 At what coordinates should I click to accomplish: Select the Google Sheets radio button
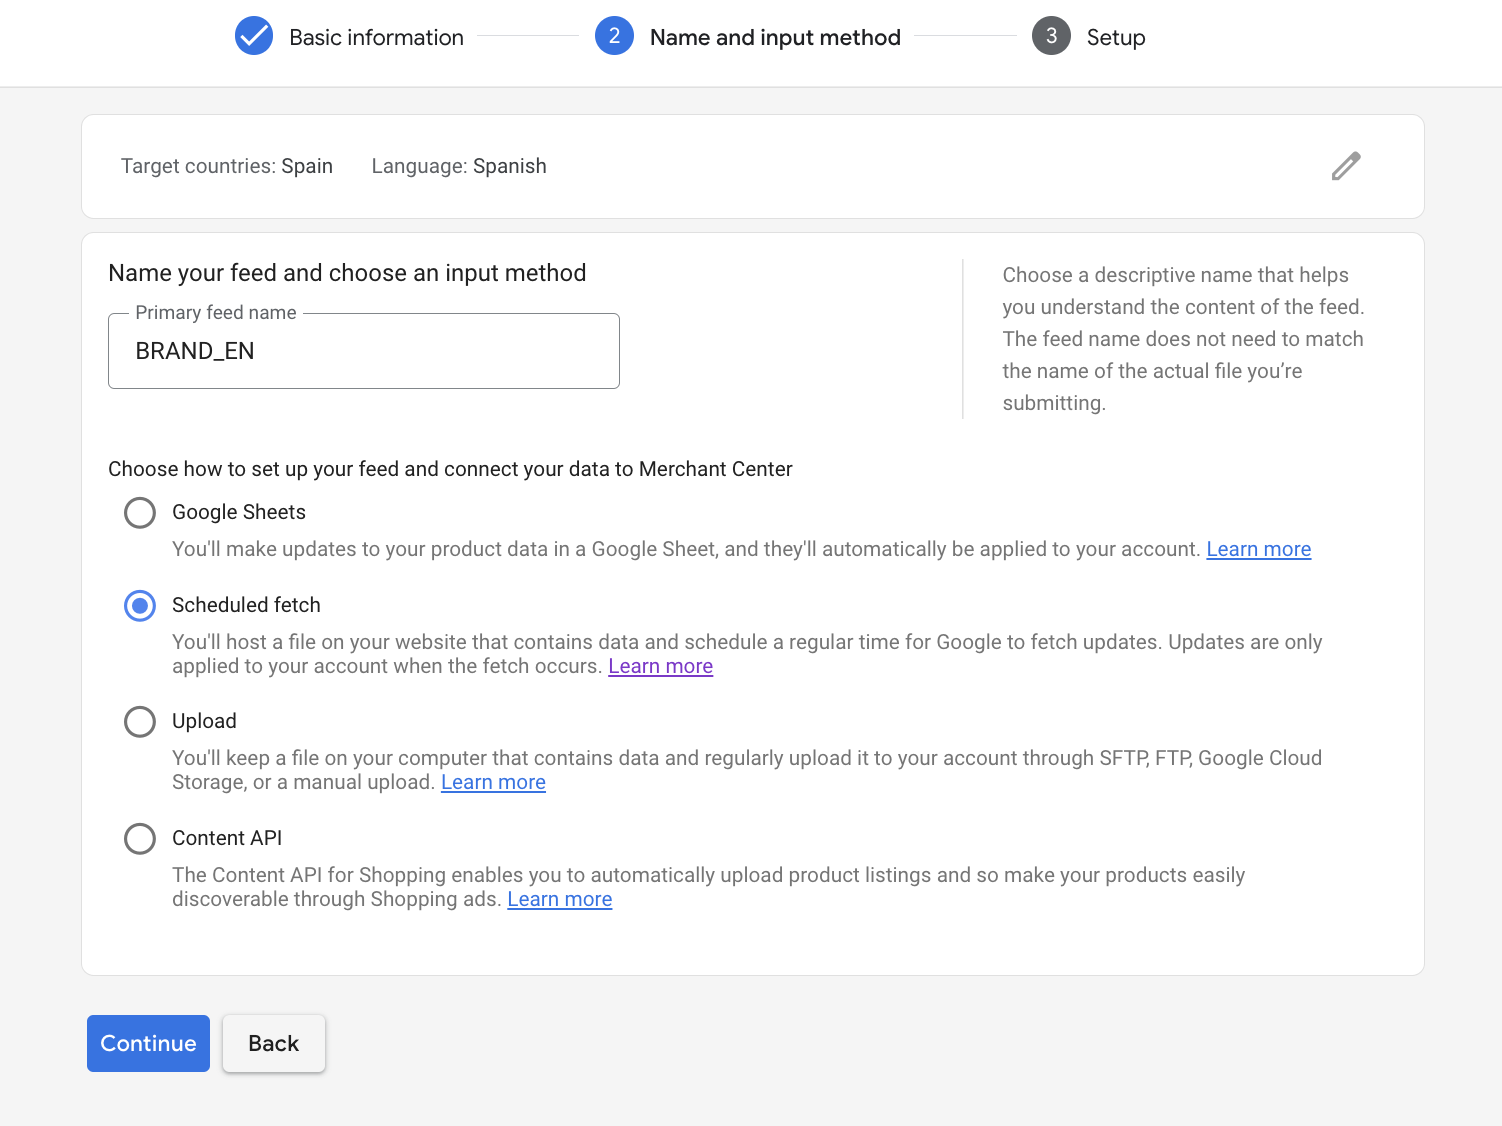[140, 513]
